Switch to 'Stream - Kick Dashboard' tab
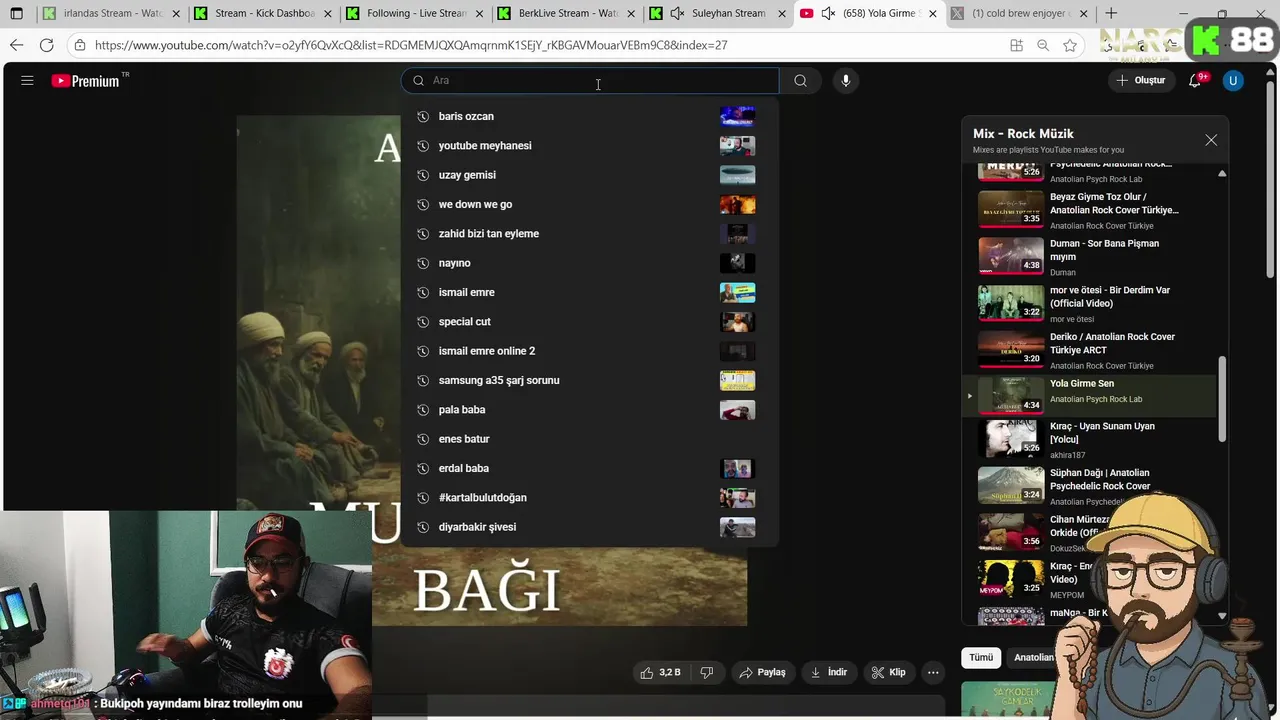 263,14
